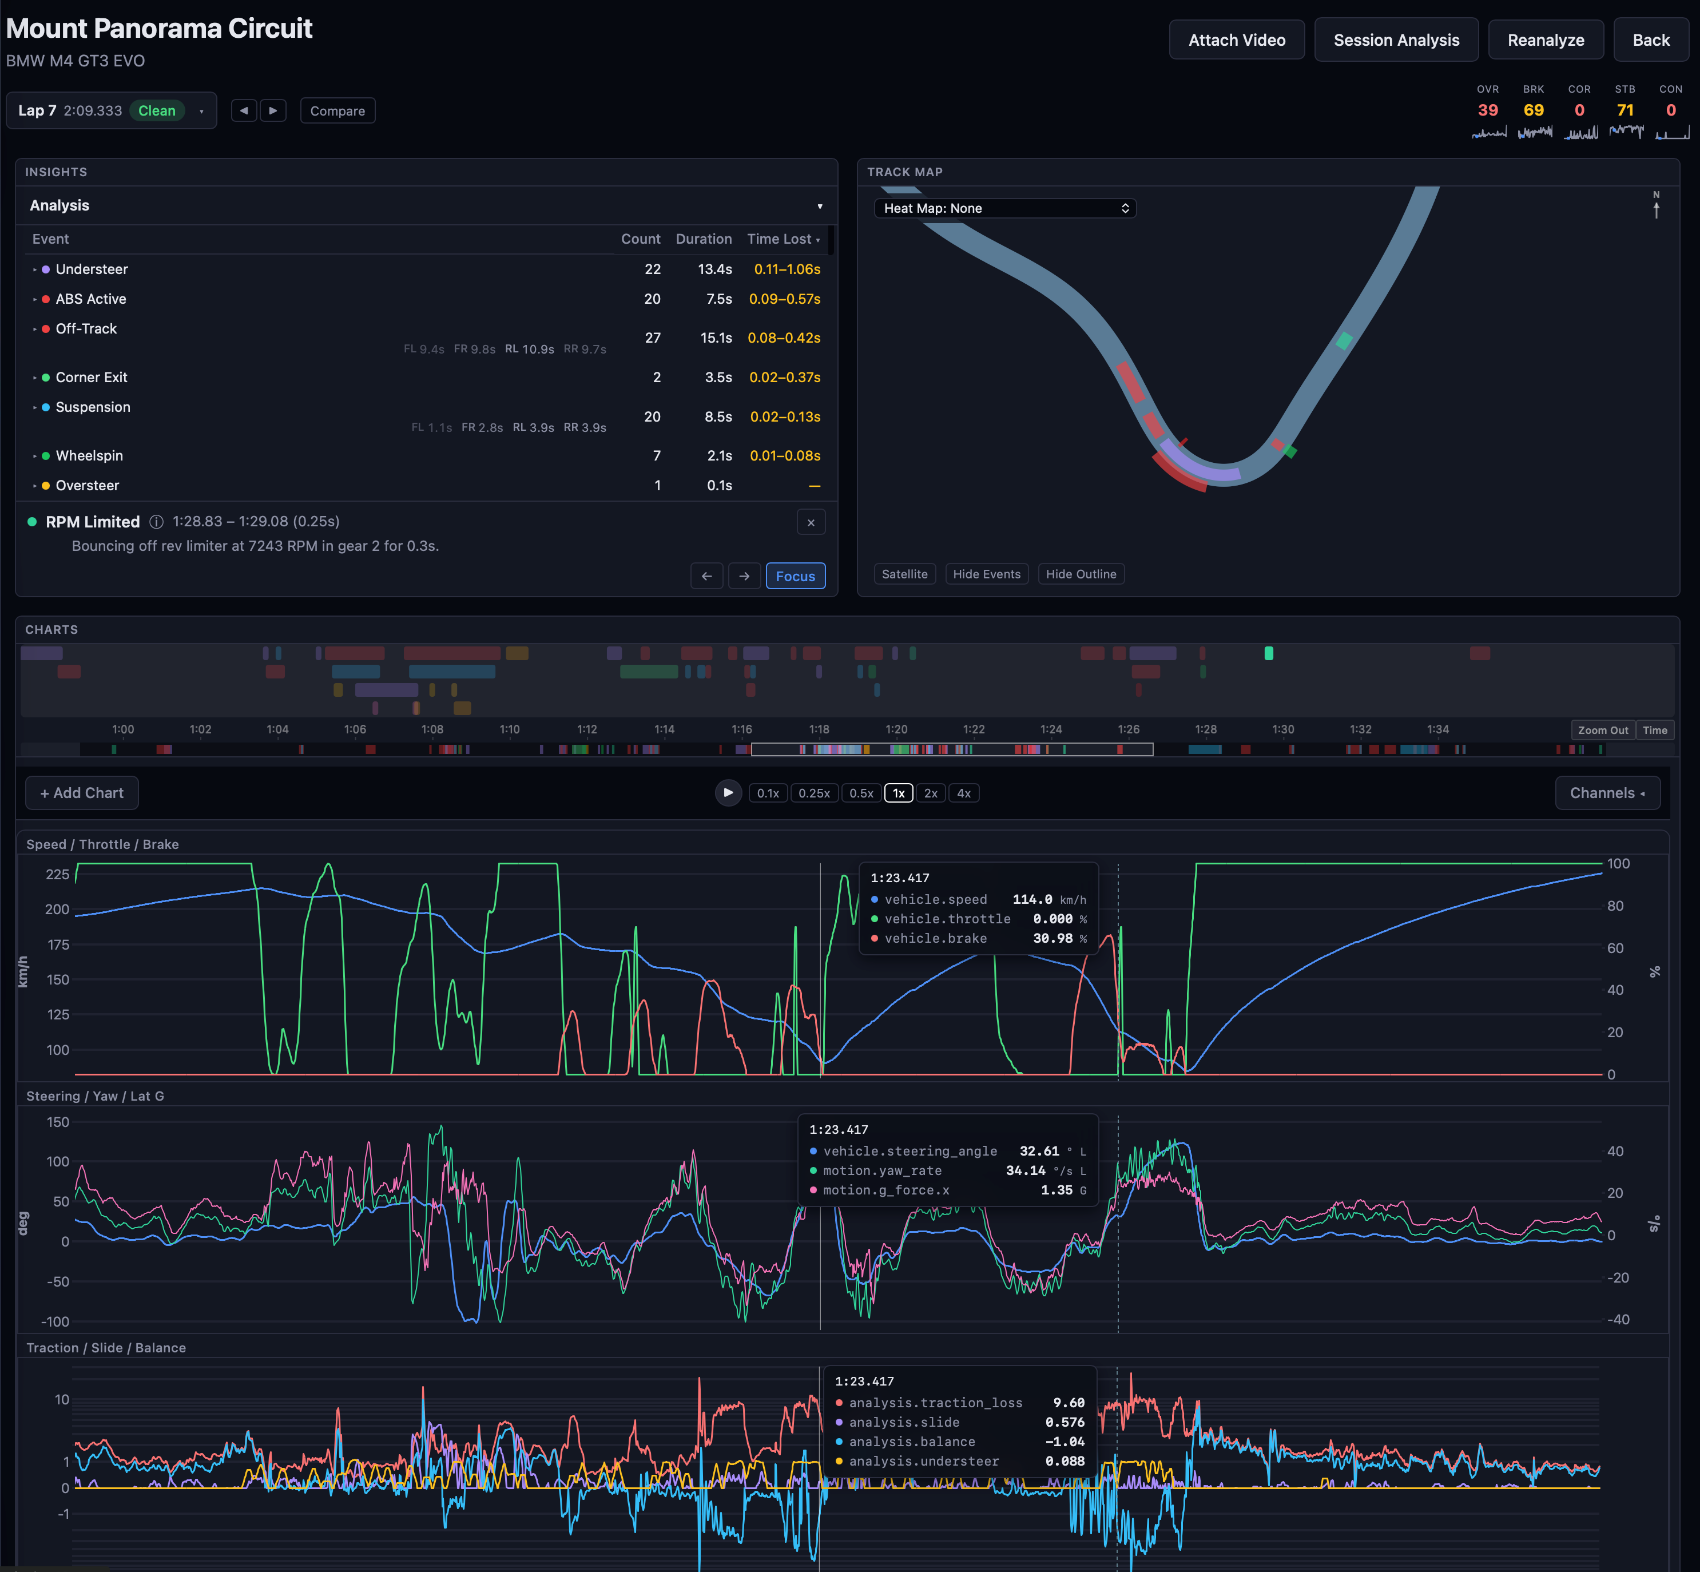Jump to next event arrow
The image size is (1700, 1572).
(744, 576)
